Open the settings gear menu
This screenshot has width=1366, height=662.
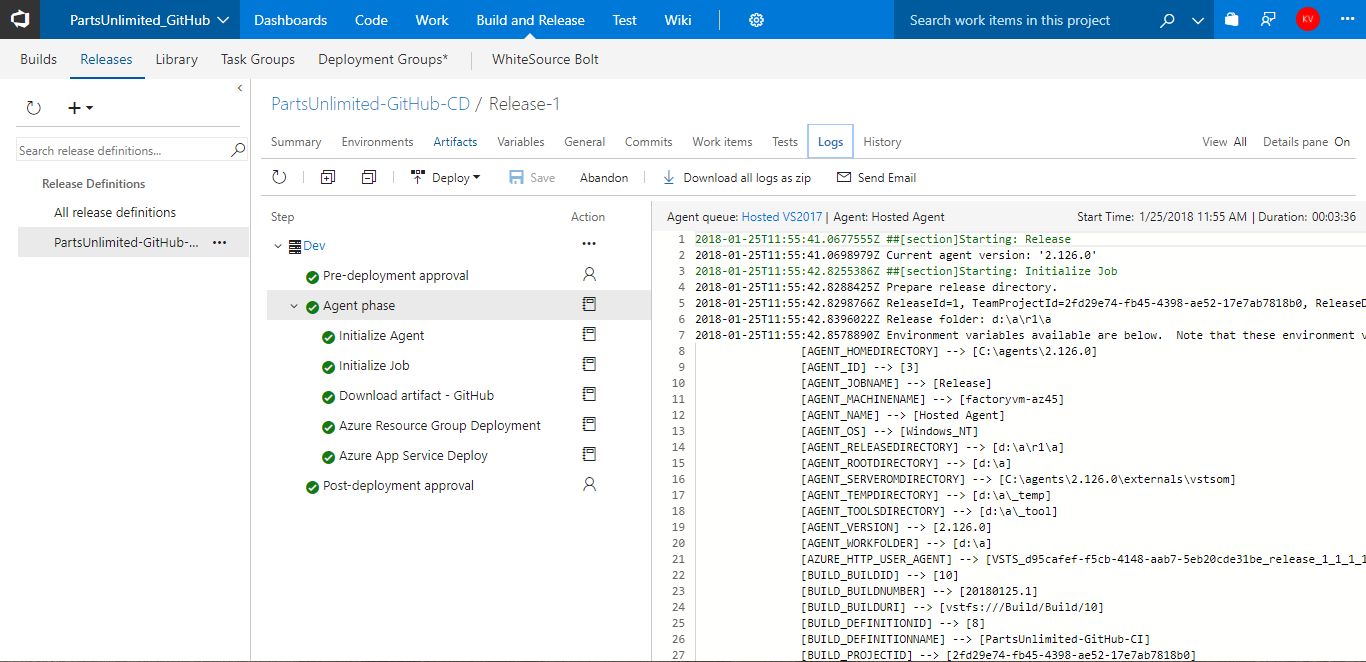[x=757, y=20]
